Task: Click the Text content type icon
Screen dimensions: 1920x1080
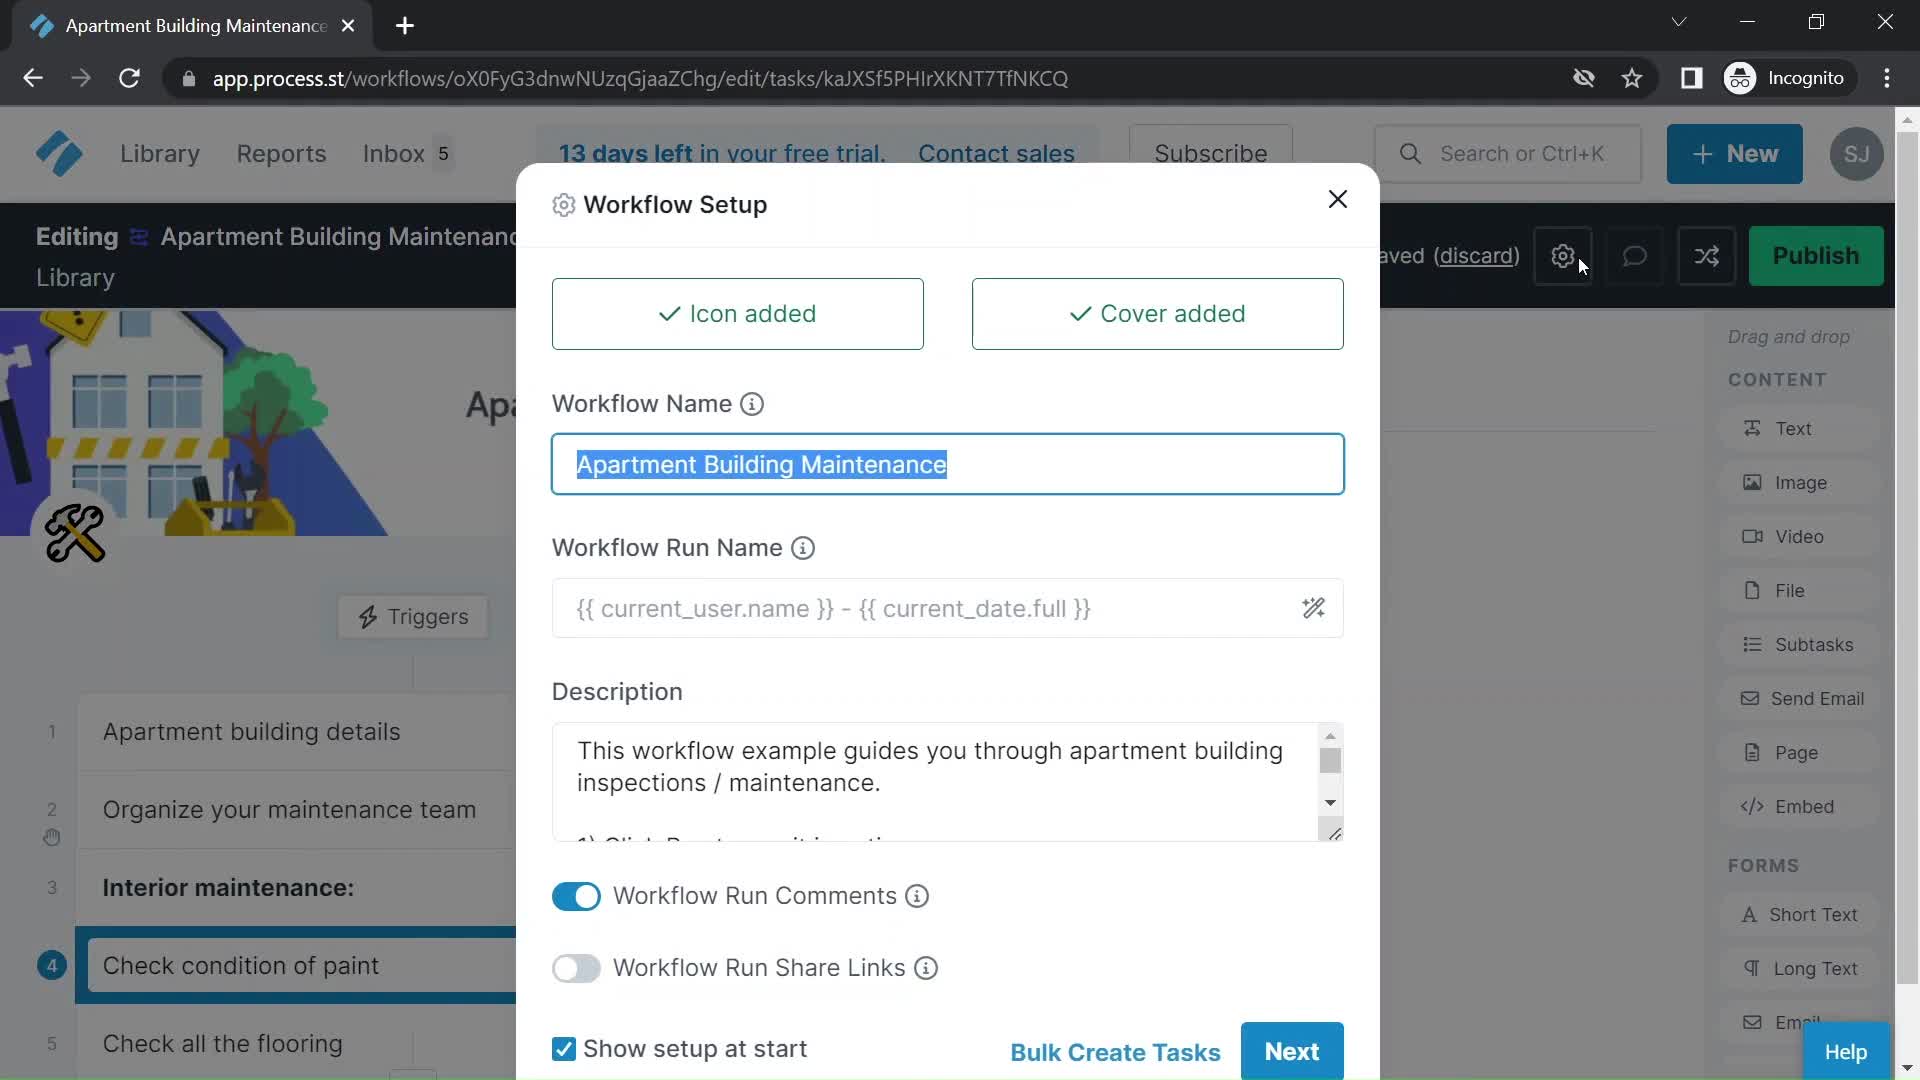Action: coord(1753,429)
